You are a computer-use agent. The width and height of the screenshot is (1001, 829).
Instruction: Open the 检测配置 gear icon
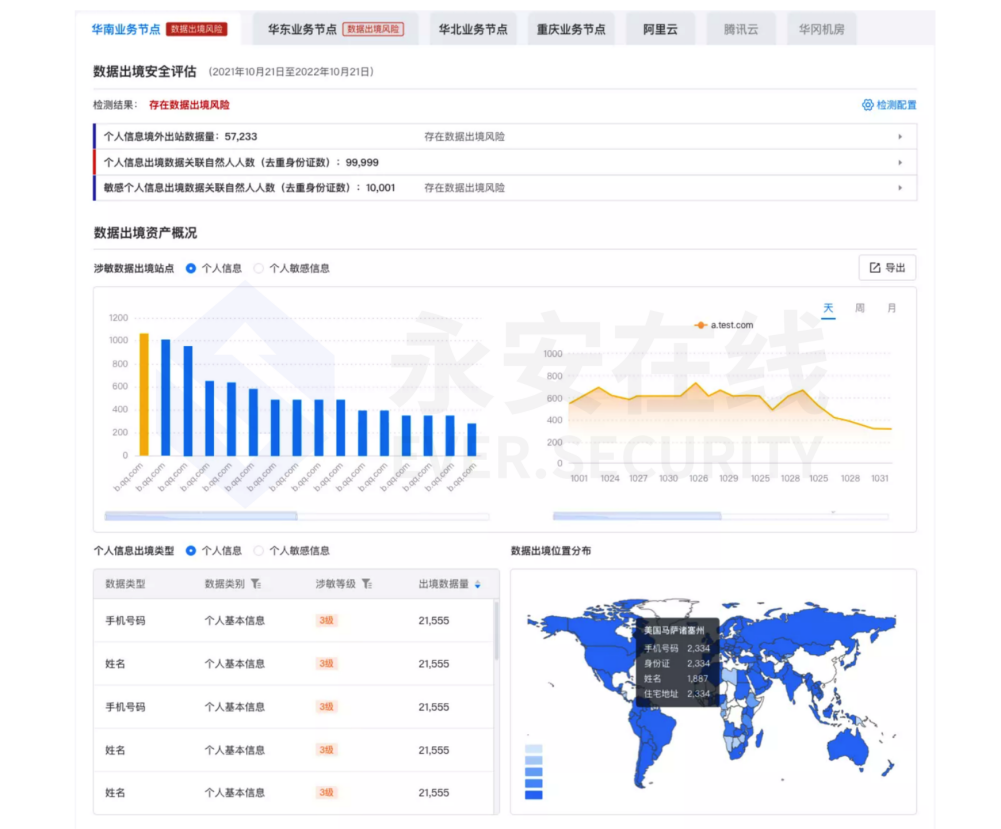tap(867, 105)
